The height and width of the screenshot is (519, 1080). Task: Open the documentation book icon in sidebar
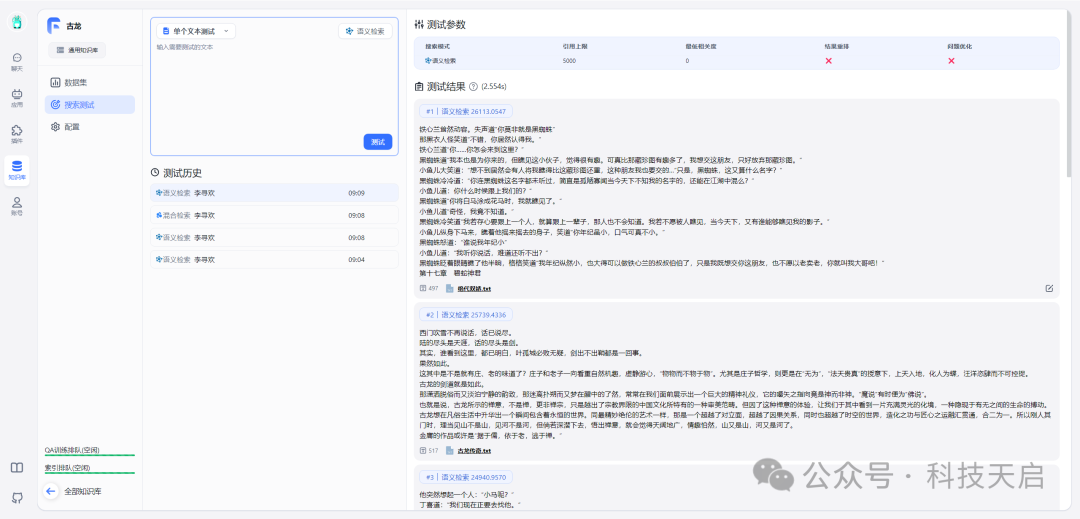click(17, 467)
